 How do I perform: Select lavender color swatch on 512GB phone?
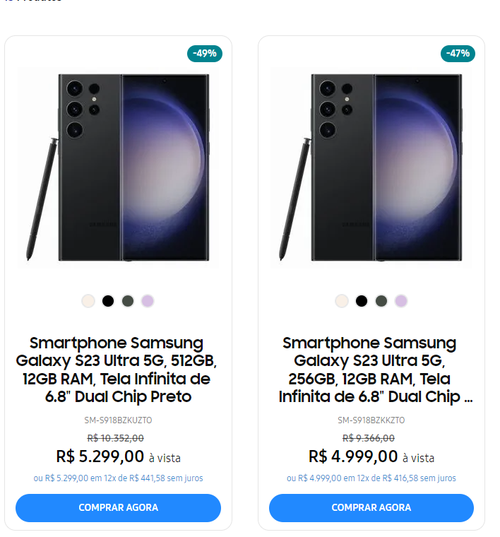[148, 301]
